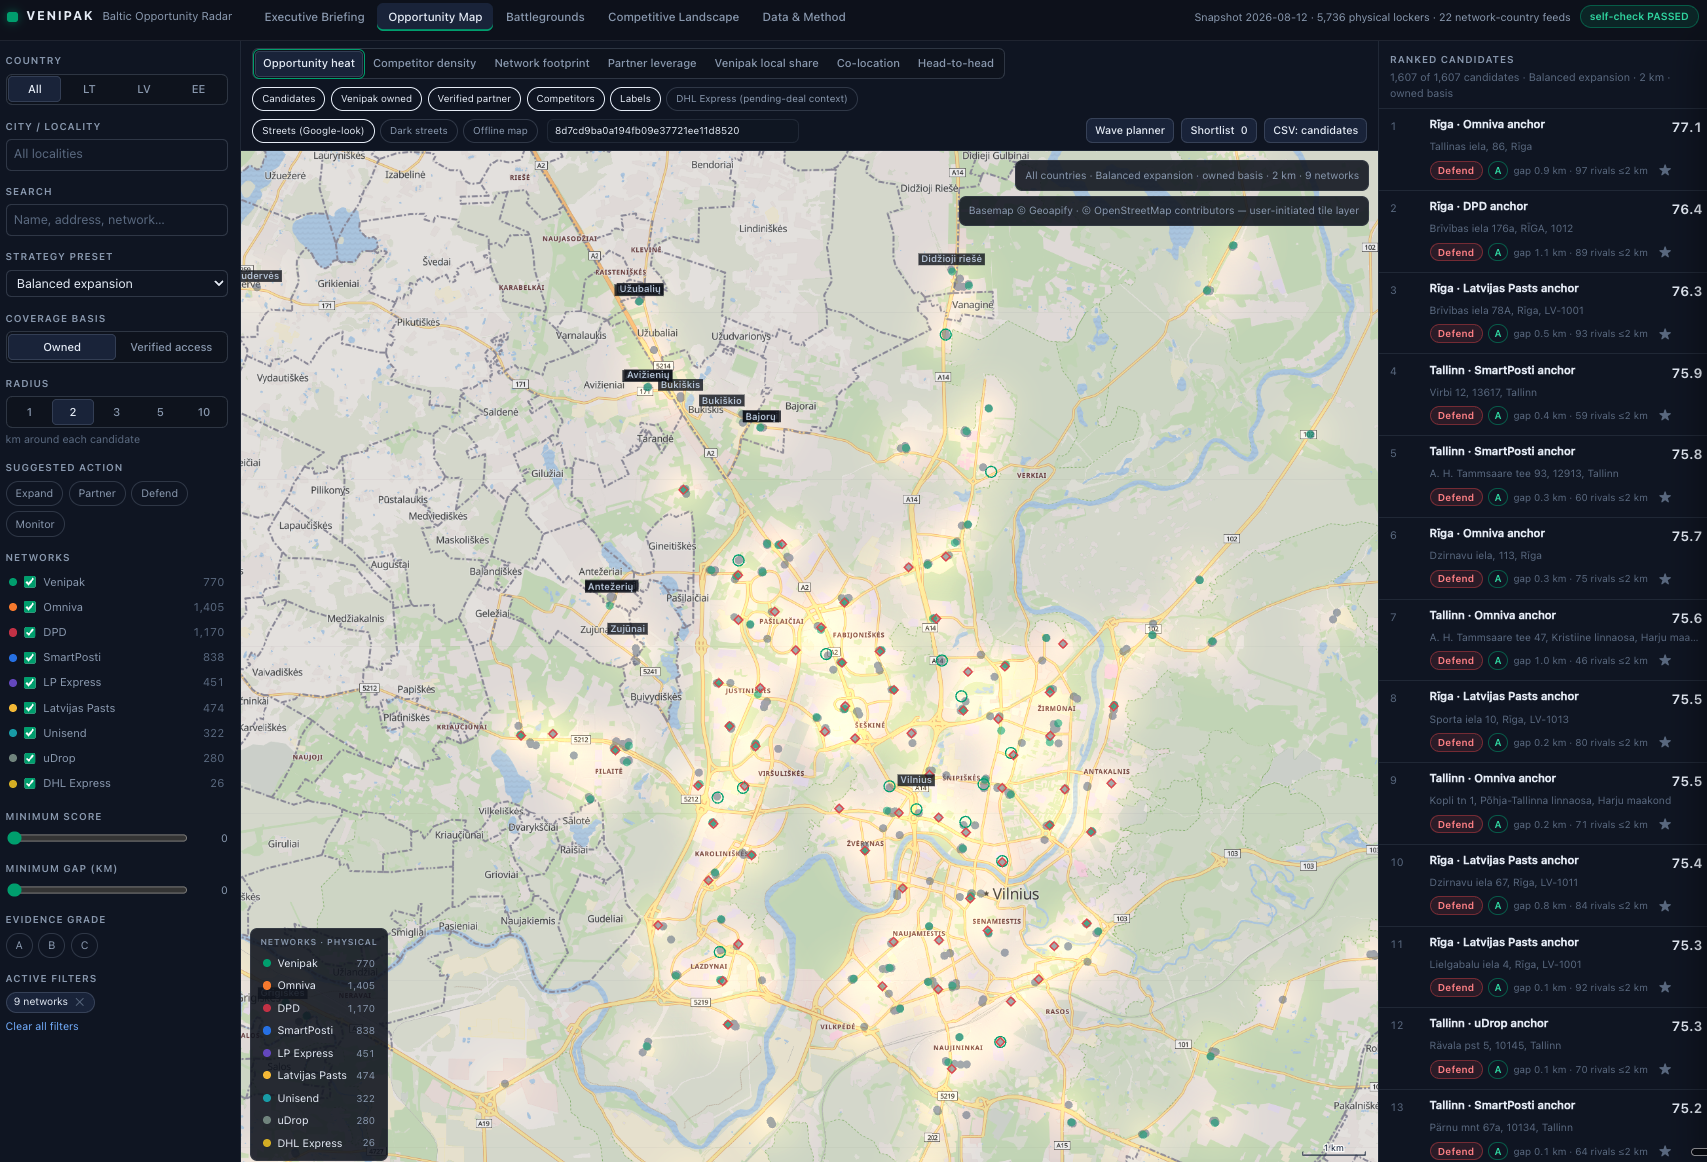Toggle the LP Express network checkbox

[30, 683]
